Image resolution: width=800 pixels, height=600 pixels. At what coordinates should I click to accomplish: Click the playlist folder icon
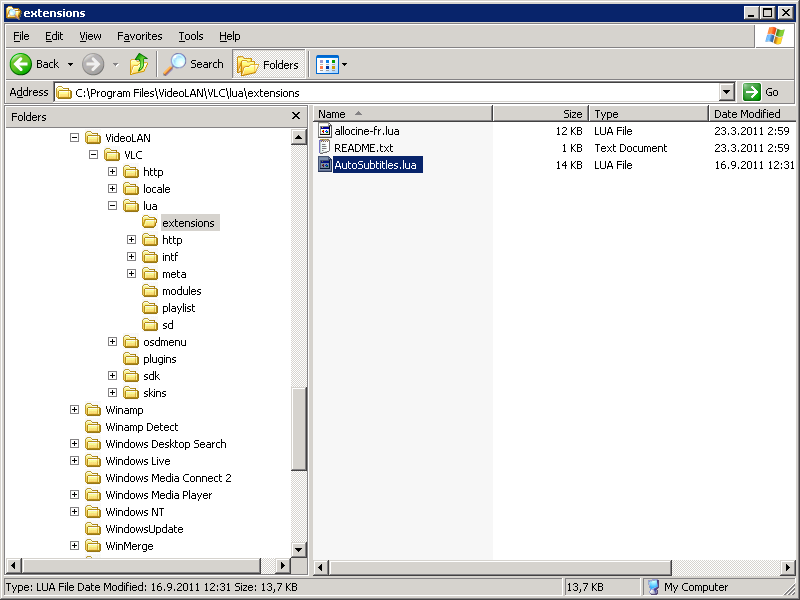pyautogui.click(x=149, y=308)
